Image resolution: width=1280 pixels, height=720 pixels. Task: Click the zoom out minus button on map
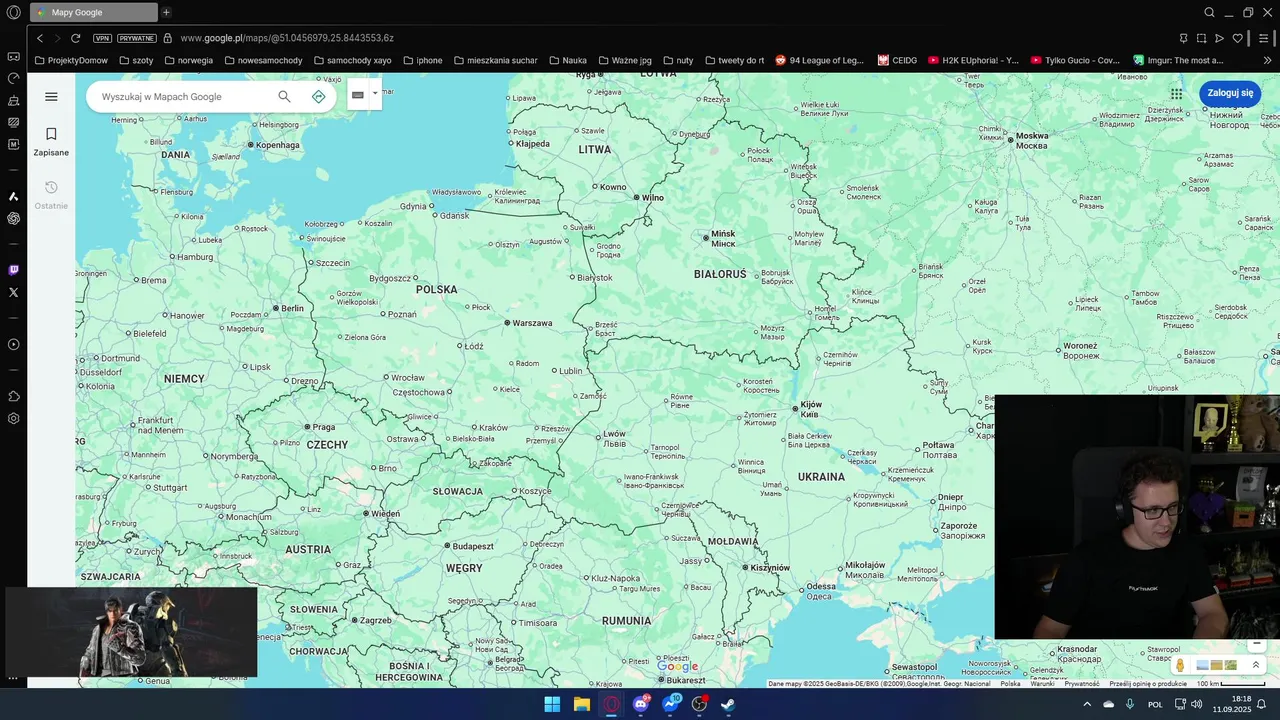[1258, 644]
